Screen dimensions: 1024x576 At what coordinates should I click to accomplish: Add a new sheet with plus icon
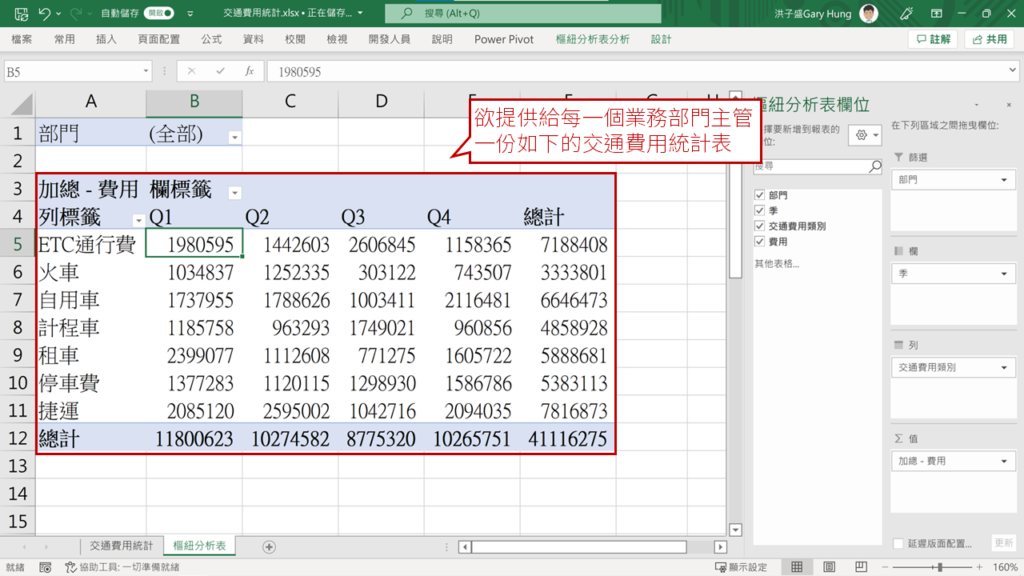[x=268, y=547]
